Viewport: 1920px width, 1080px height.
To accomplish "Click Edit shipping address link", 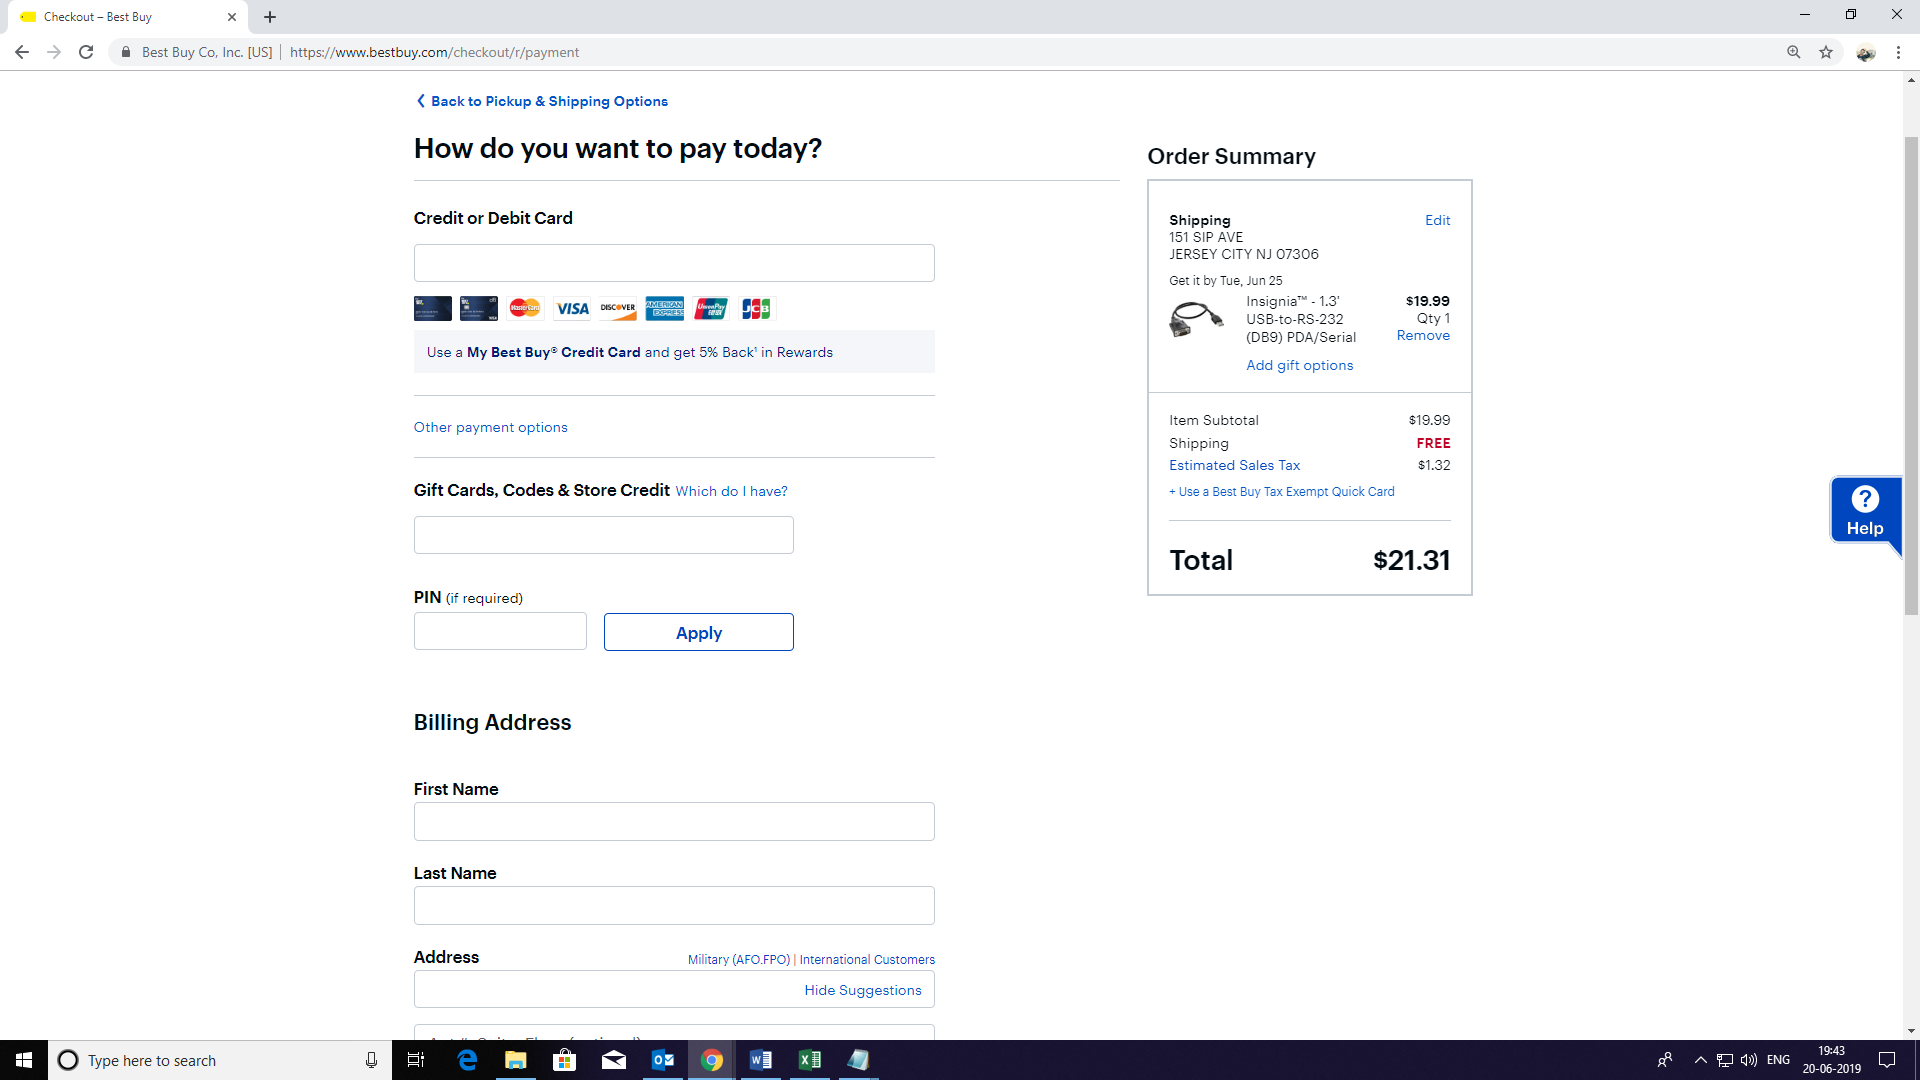I will click(1437, 220).
